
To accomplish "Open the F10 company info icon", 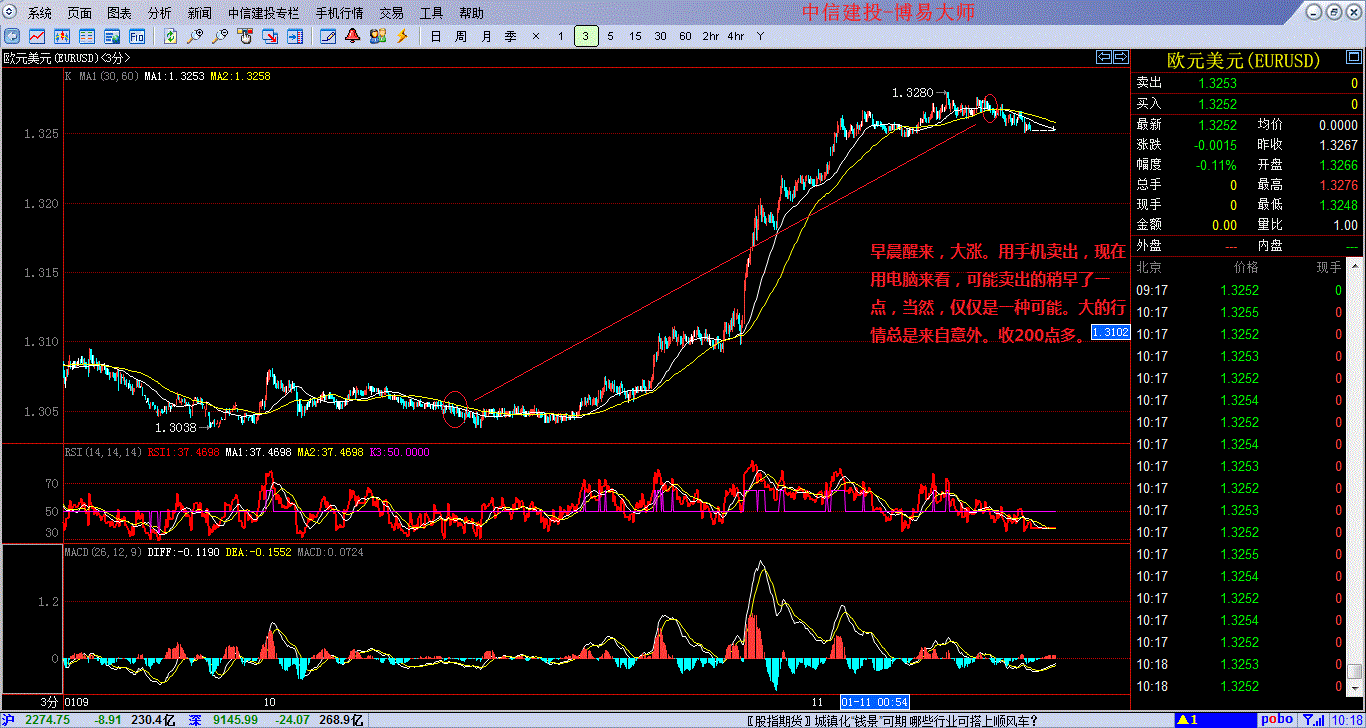I will (137, 36).
